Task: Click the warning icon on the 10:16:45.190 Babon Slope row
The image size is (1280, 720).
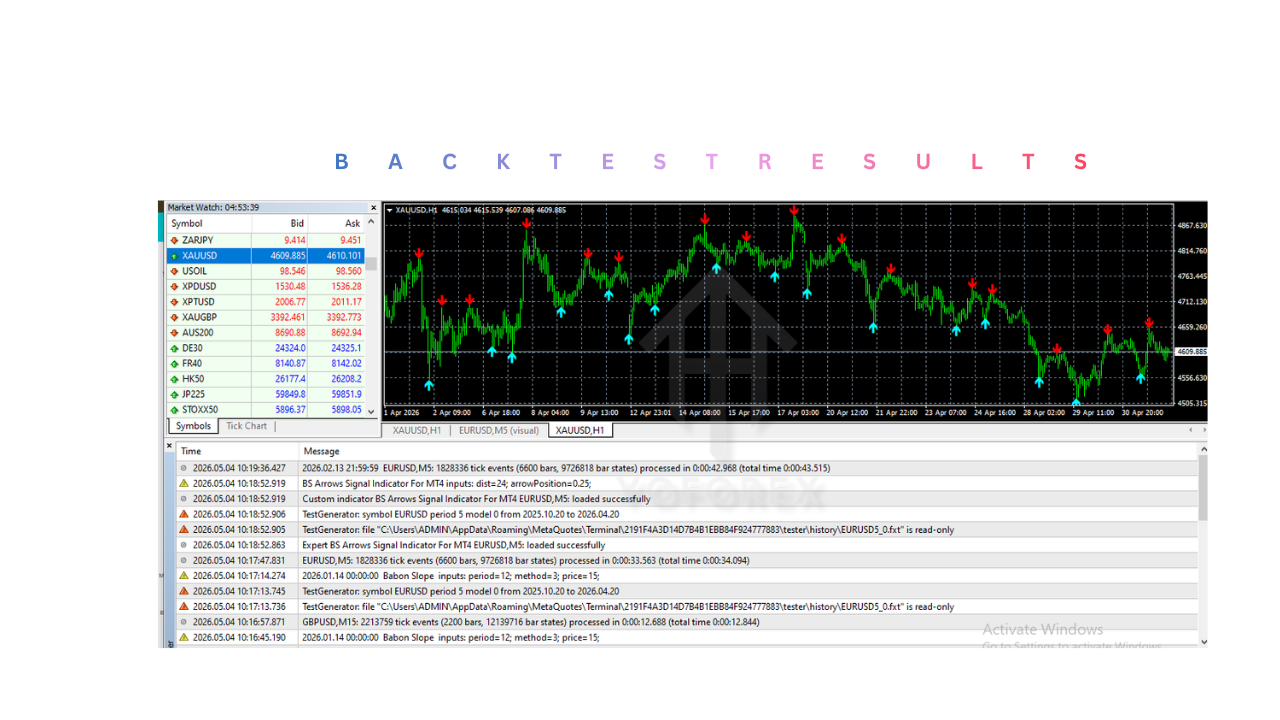Action: tap(183, 637)
